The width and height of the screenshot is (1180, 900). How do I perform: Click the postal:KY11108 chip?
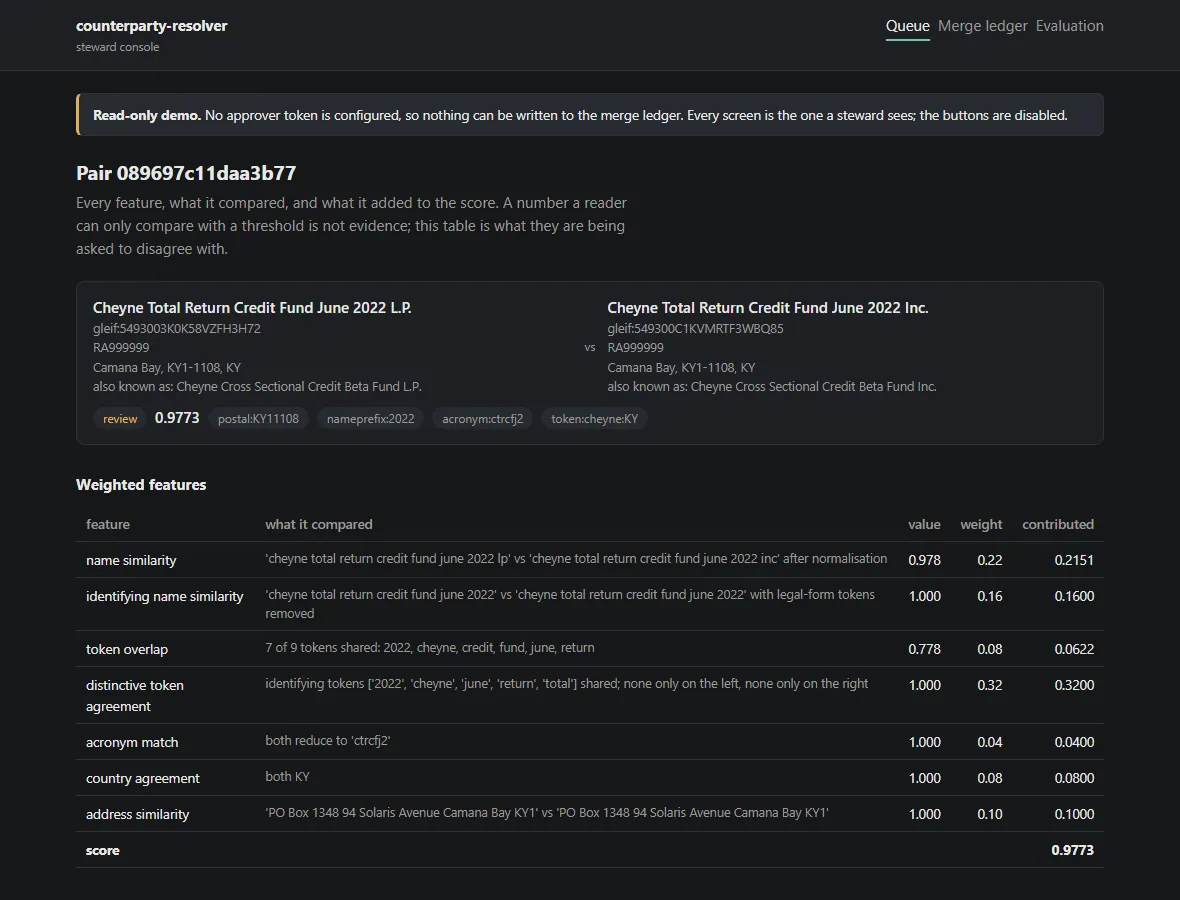tap(258, 418)
